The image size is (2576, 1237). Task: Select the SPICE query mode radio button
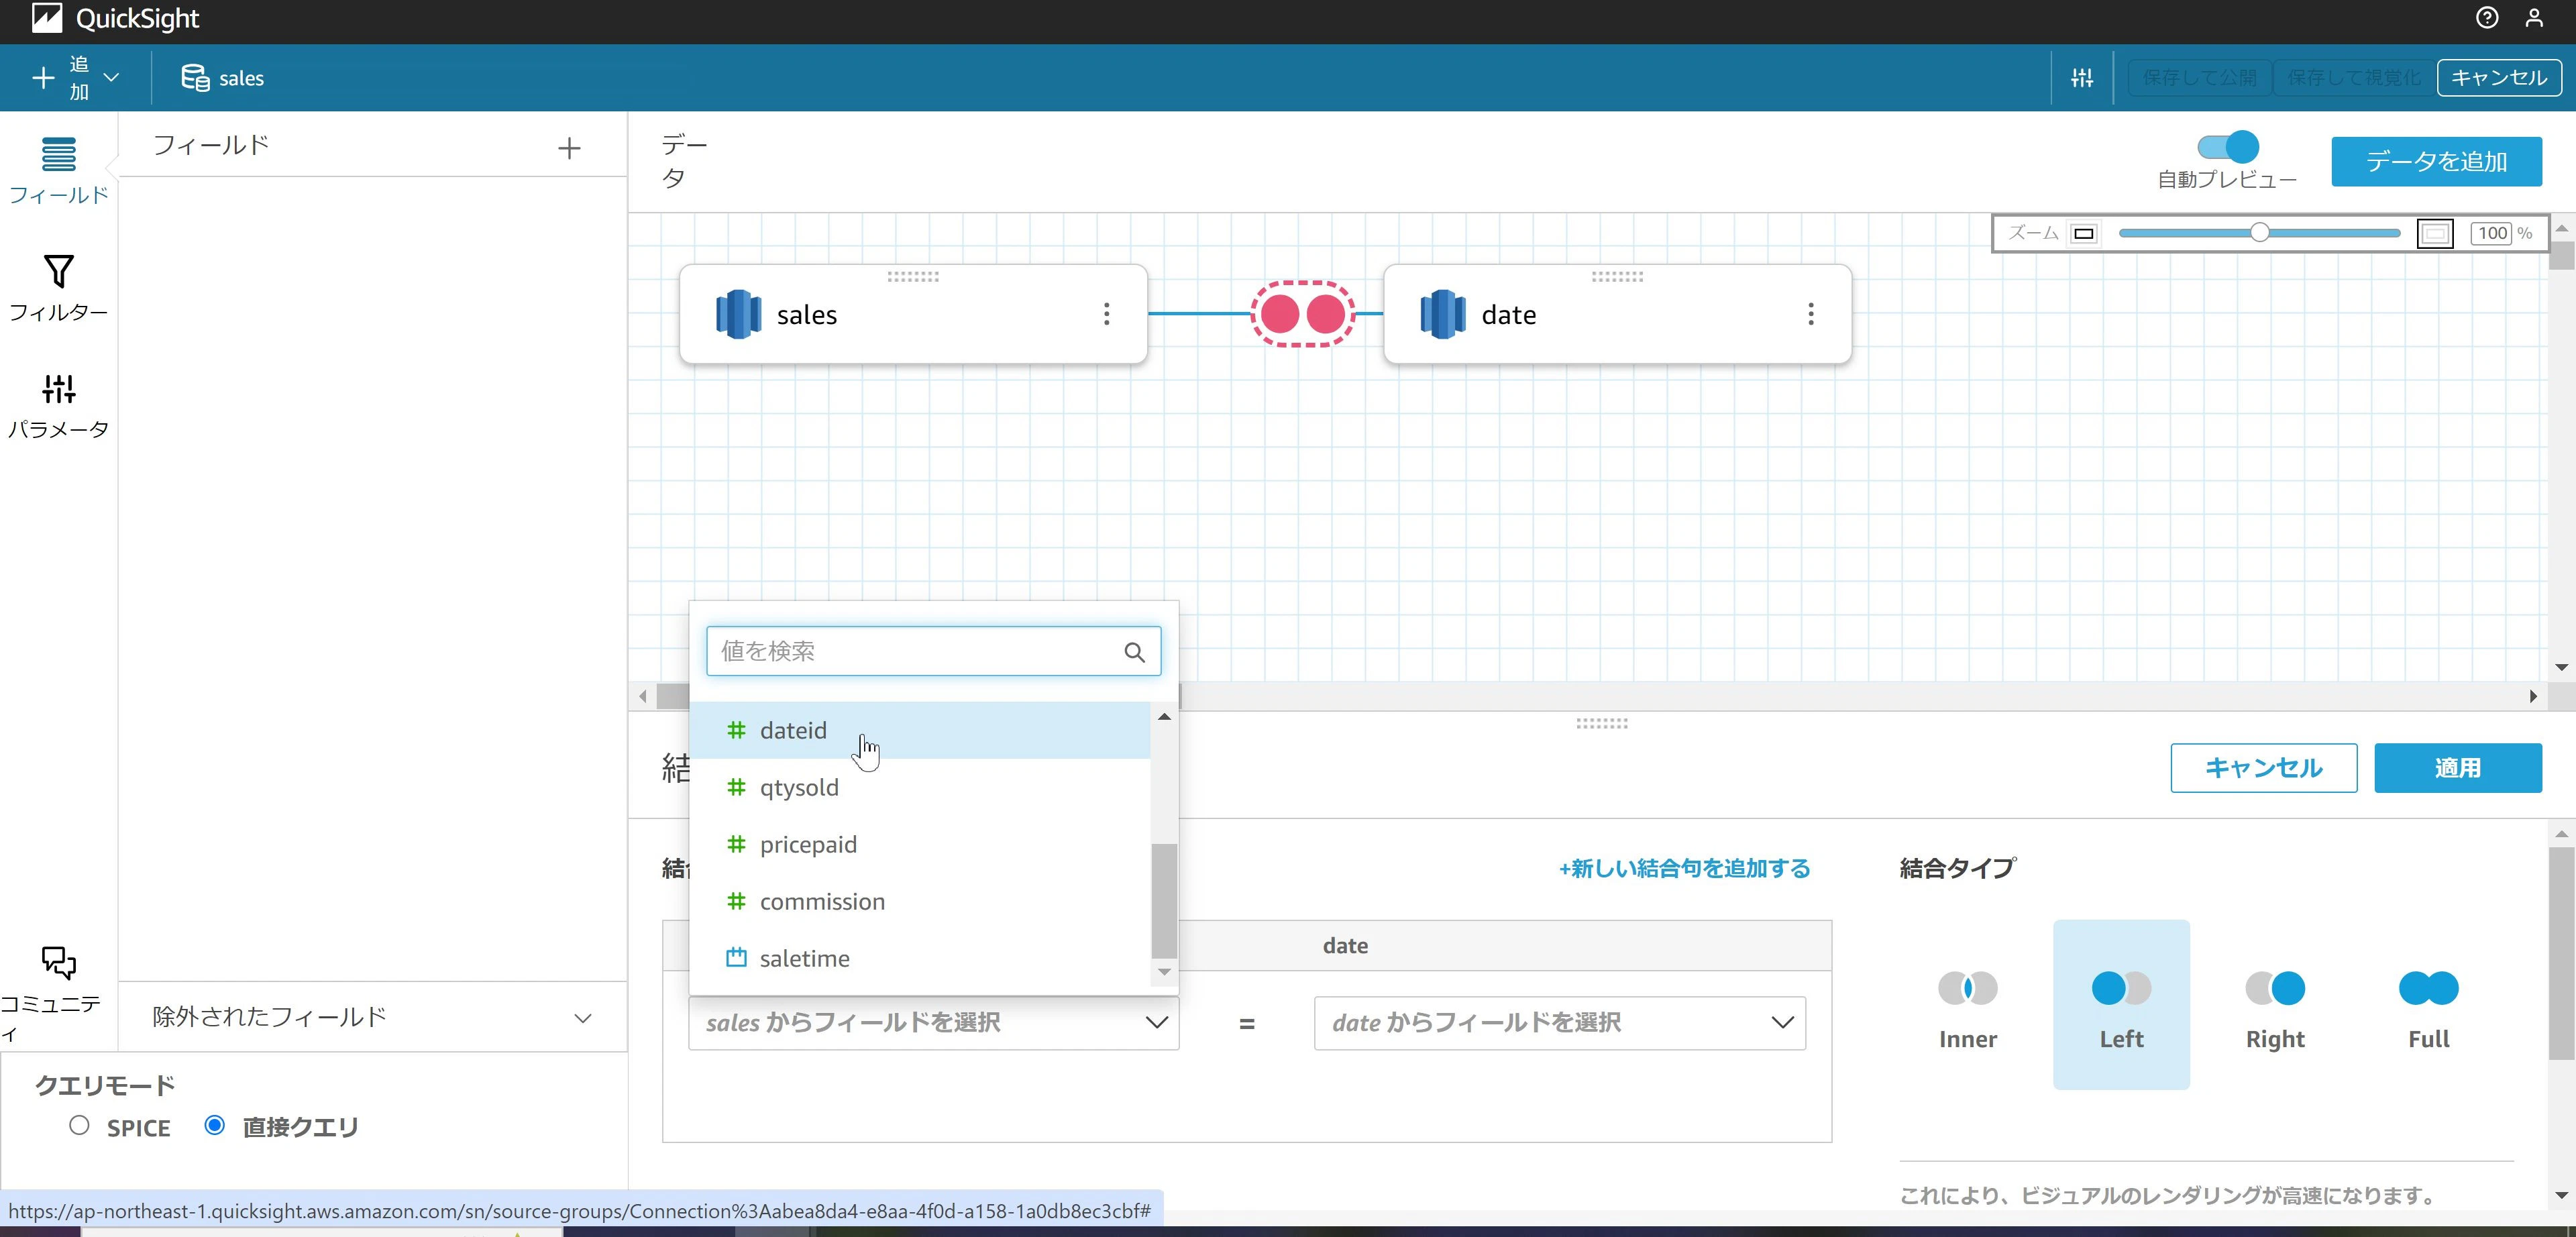(x=79, y=1125)
